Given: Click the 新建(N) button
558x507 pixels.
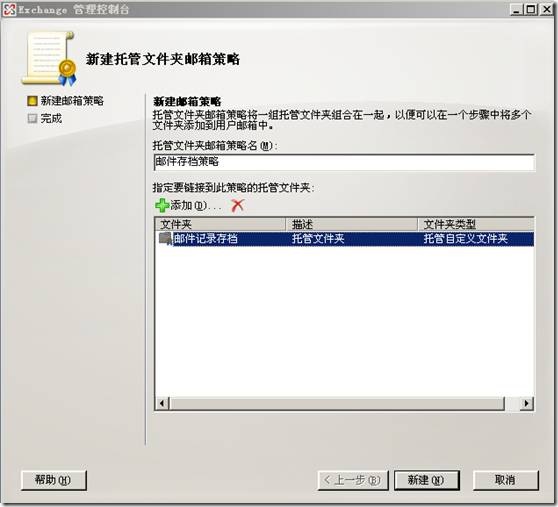Looking at the screenshot, I should click(426, 480).
